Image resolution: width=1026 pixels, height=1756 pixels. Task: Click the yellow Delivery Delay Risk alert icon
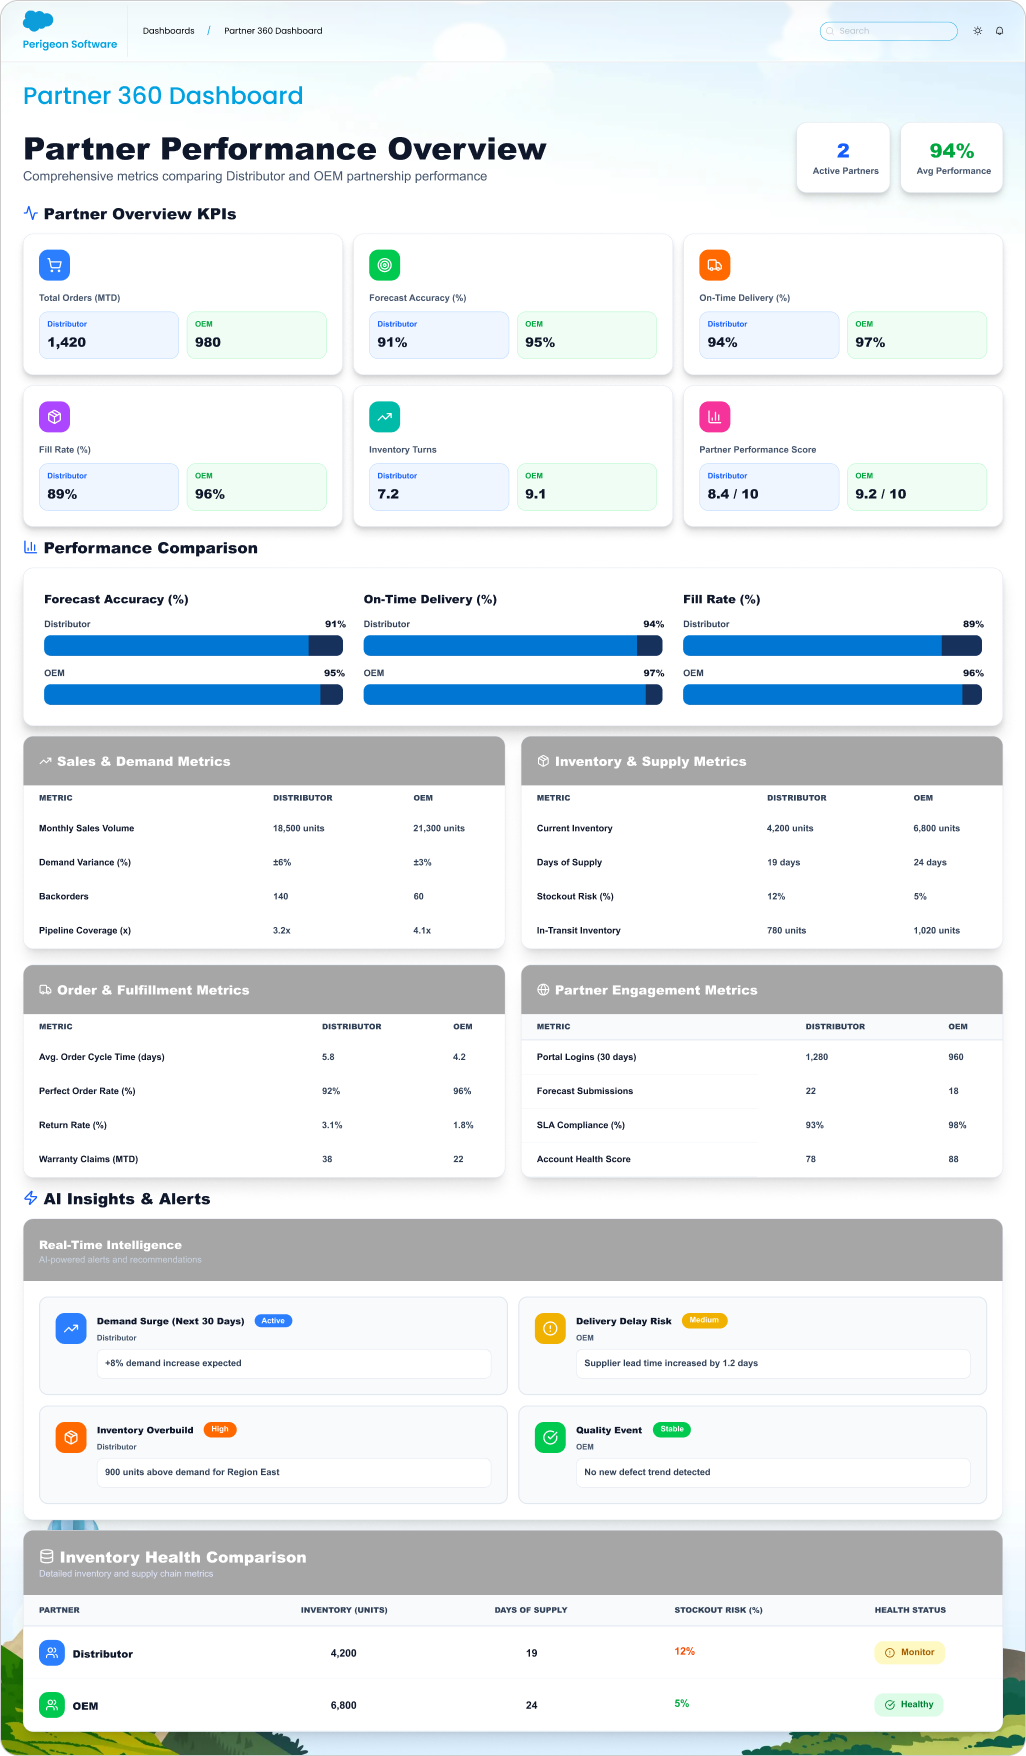click(550, 1329)
